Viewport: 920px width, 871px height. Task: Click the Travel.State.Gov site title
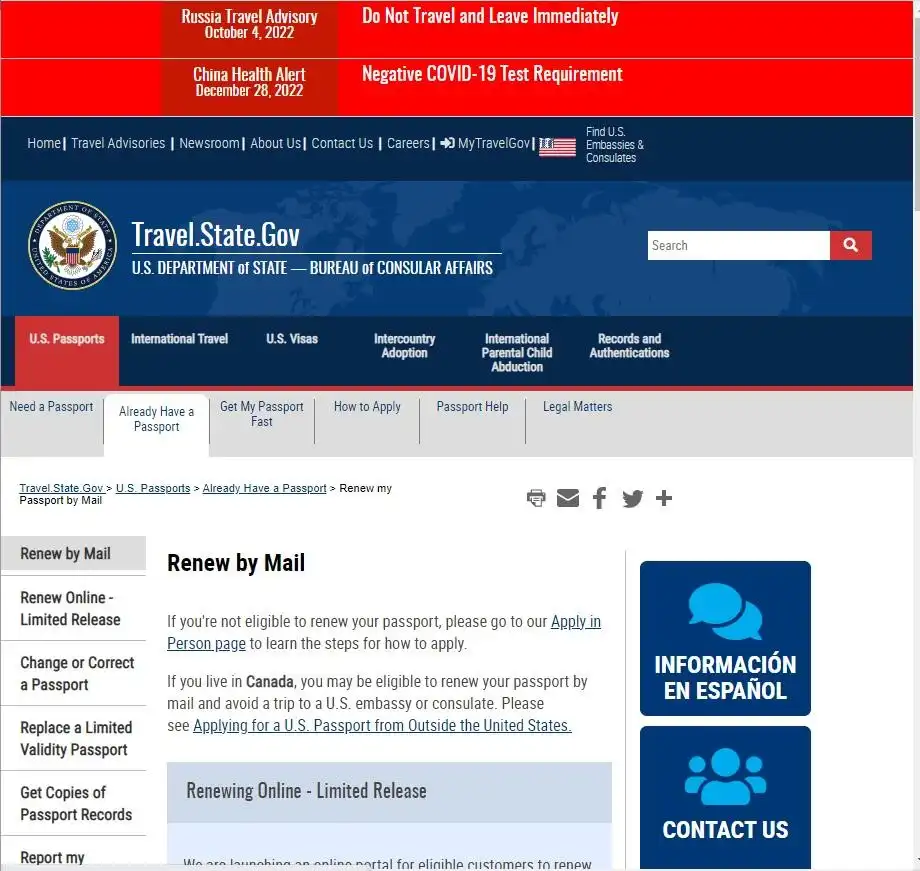pos(215,235)
